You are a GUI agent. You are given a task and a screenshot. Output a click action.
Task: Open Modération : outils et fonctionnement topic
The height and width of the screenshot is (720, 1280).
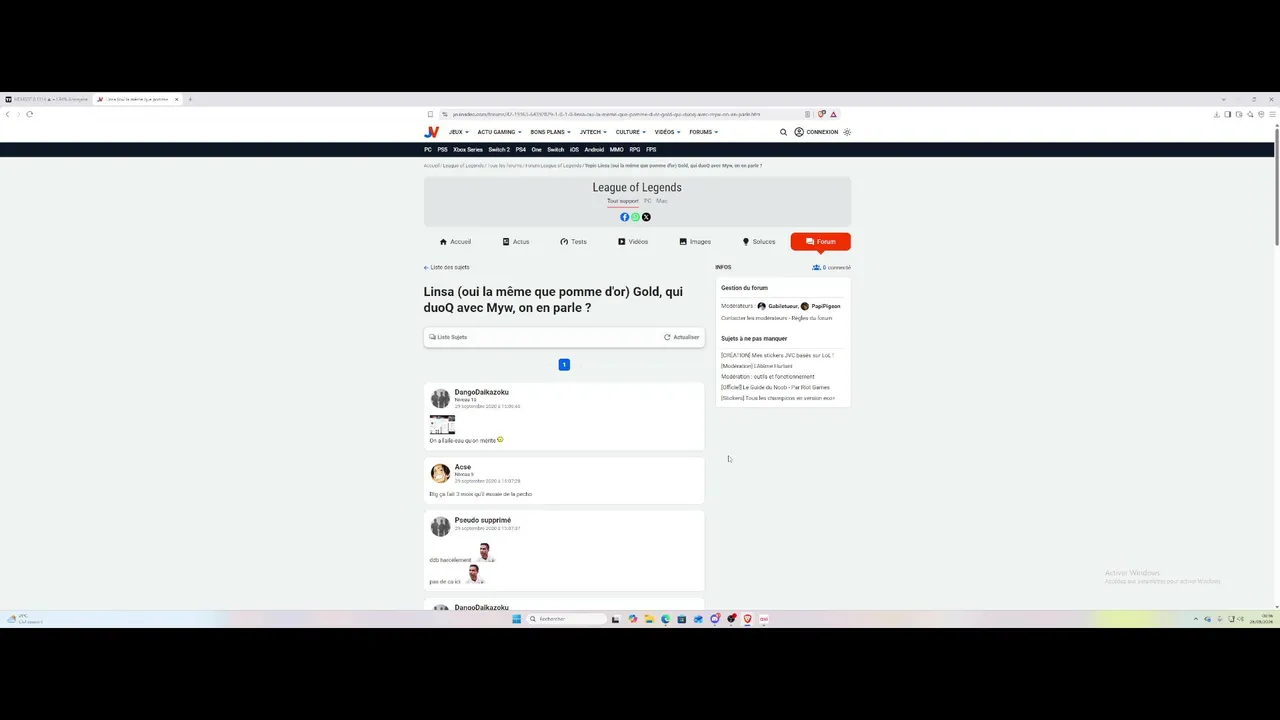point(768,377)
